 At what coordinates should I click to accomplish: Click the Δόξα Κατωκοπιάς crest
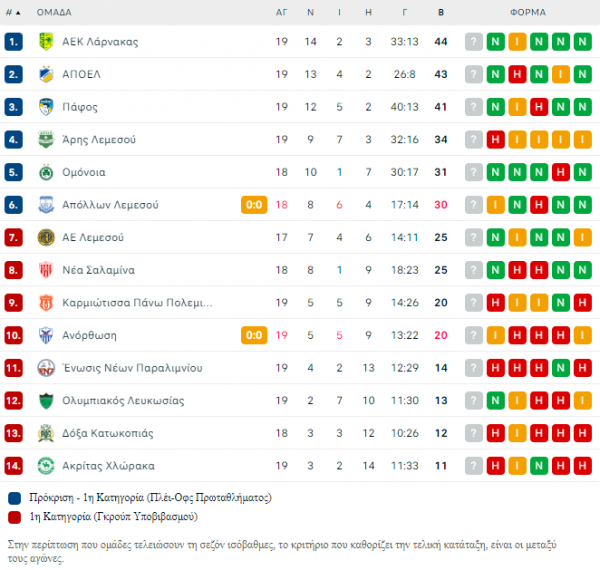[x=46, y=433]
